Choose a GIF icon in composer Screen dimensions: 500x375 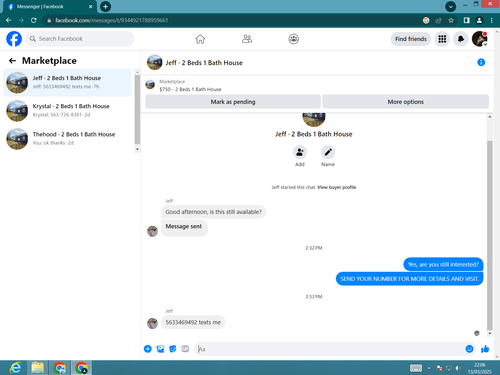pos(185,349)
